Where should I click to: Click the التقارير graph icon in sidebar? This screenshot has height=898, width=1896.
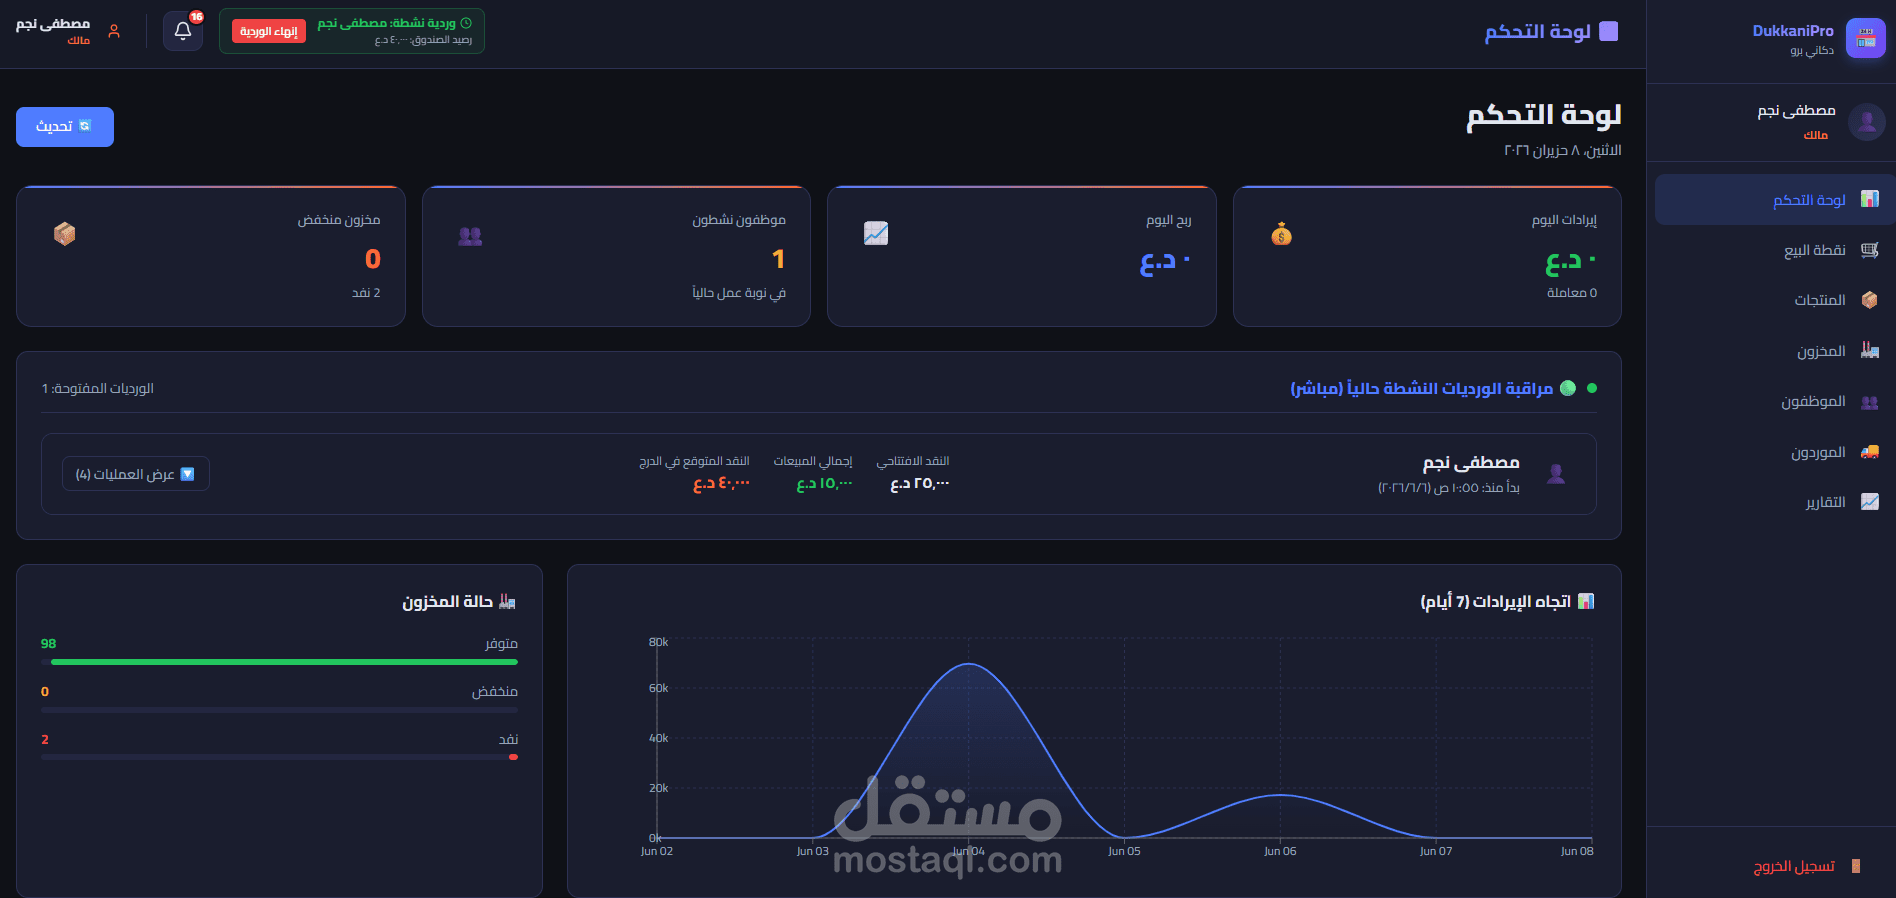coord(1869,502)
